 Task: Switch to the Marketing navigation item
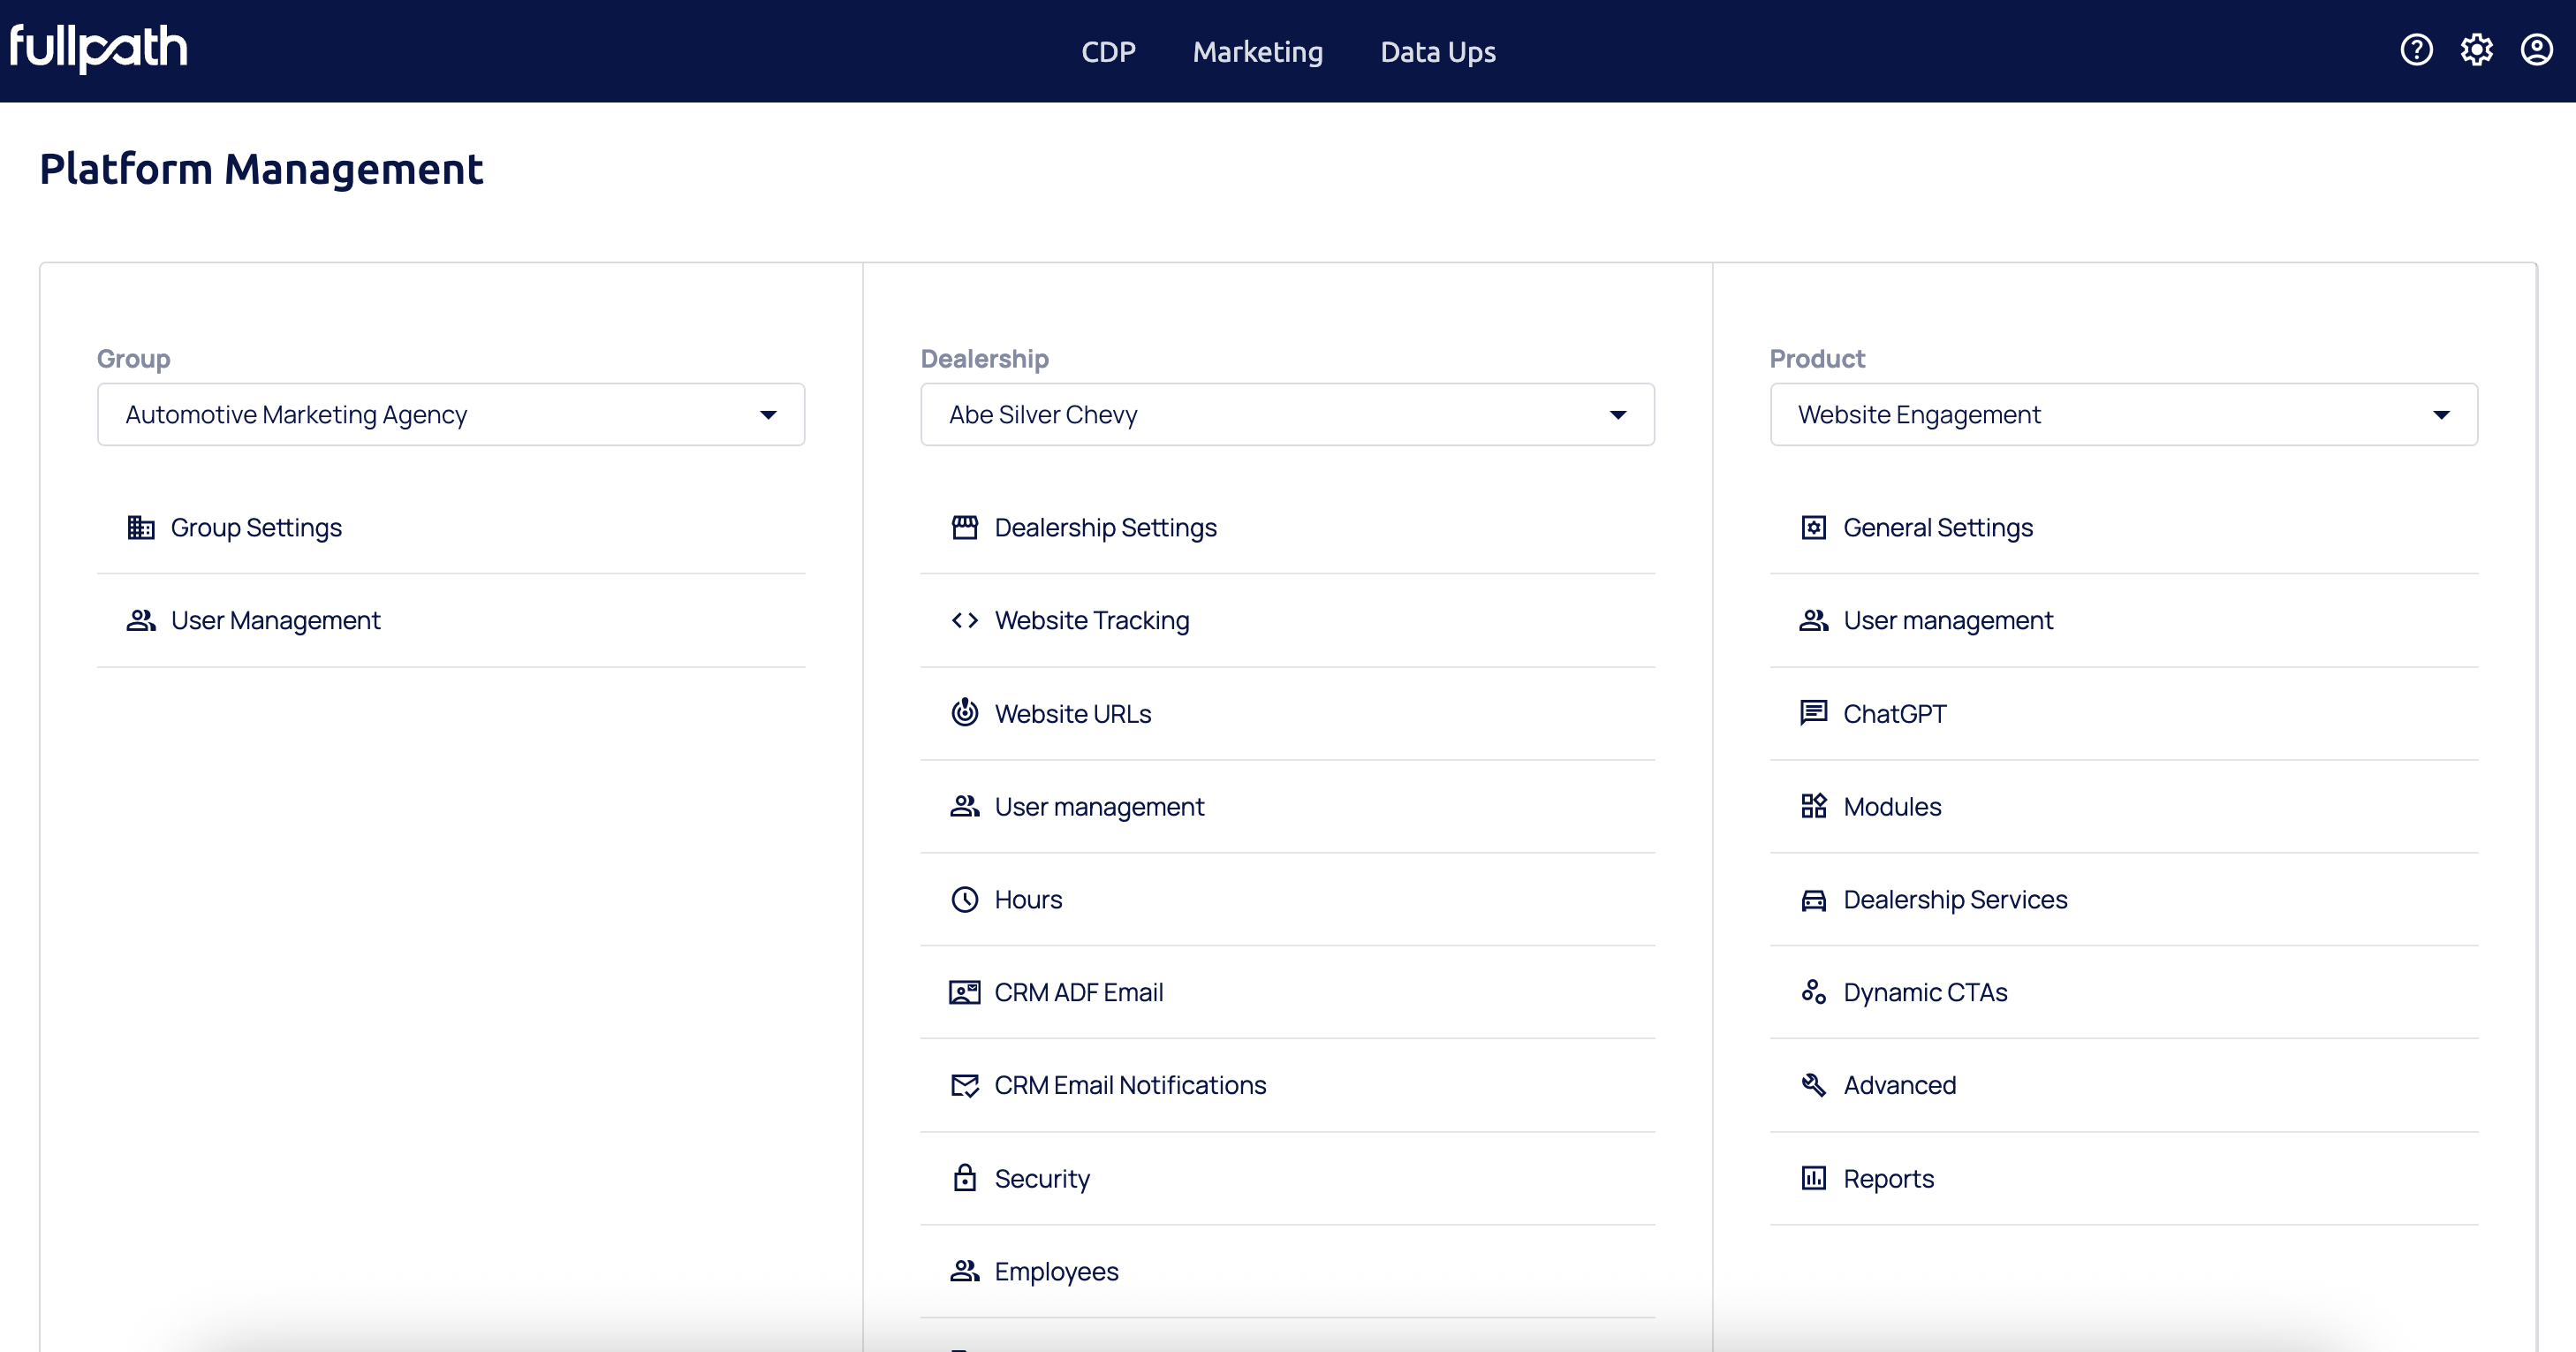click(1257, 52)
